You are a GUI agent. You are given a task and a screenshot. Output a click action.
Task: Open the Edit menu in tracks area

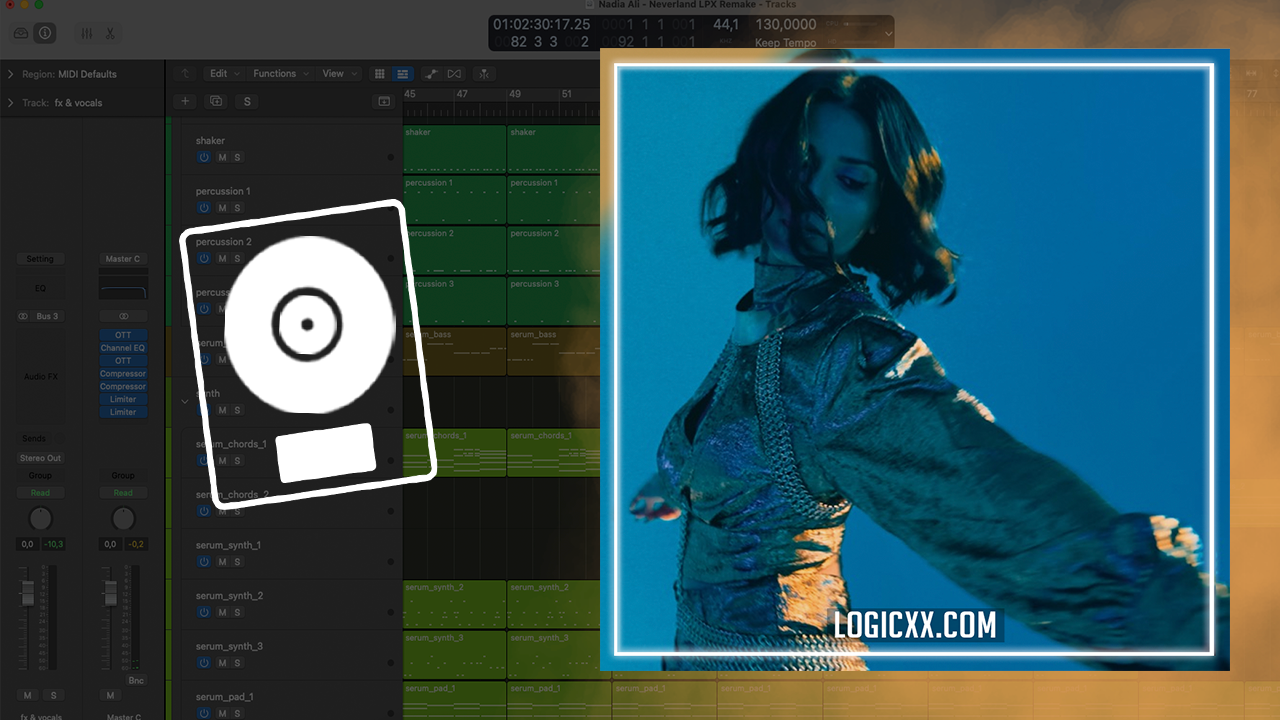(219, 73)
